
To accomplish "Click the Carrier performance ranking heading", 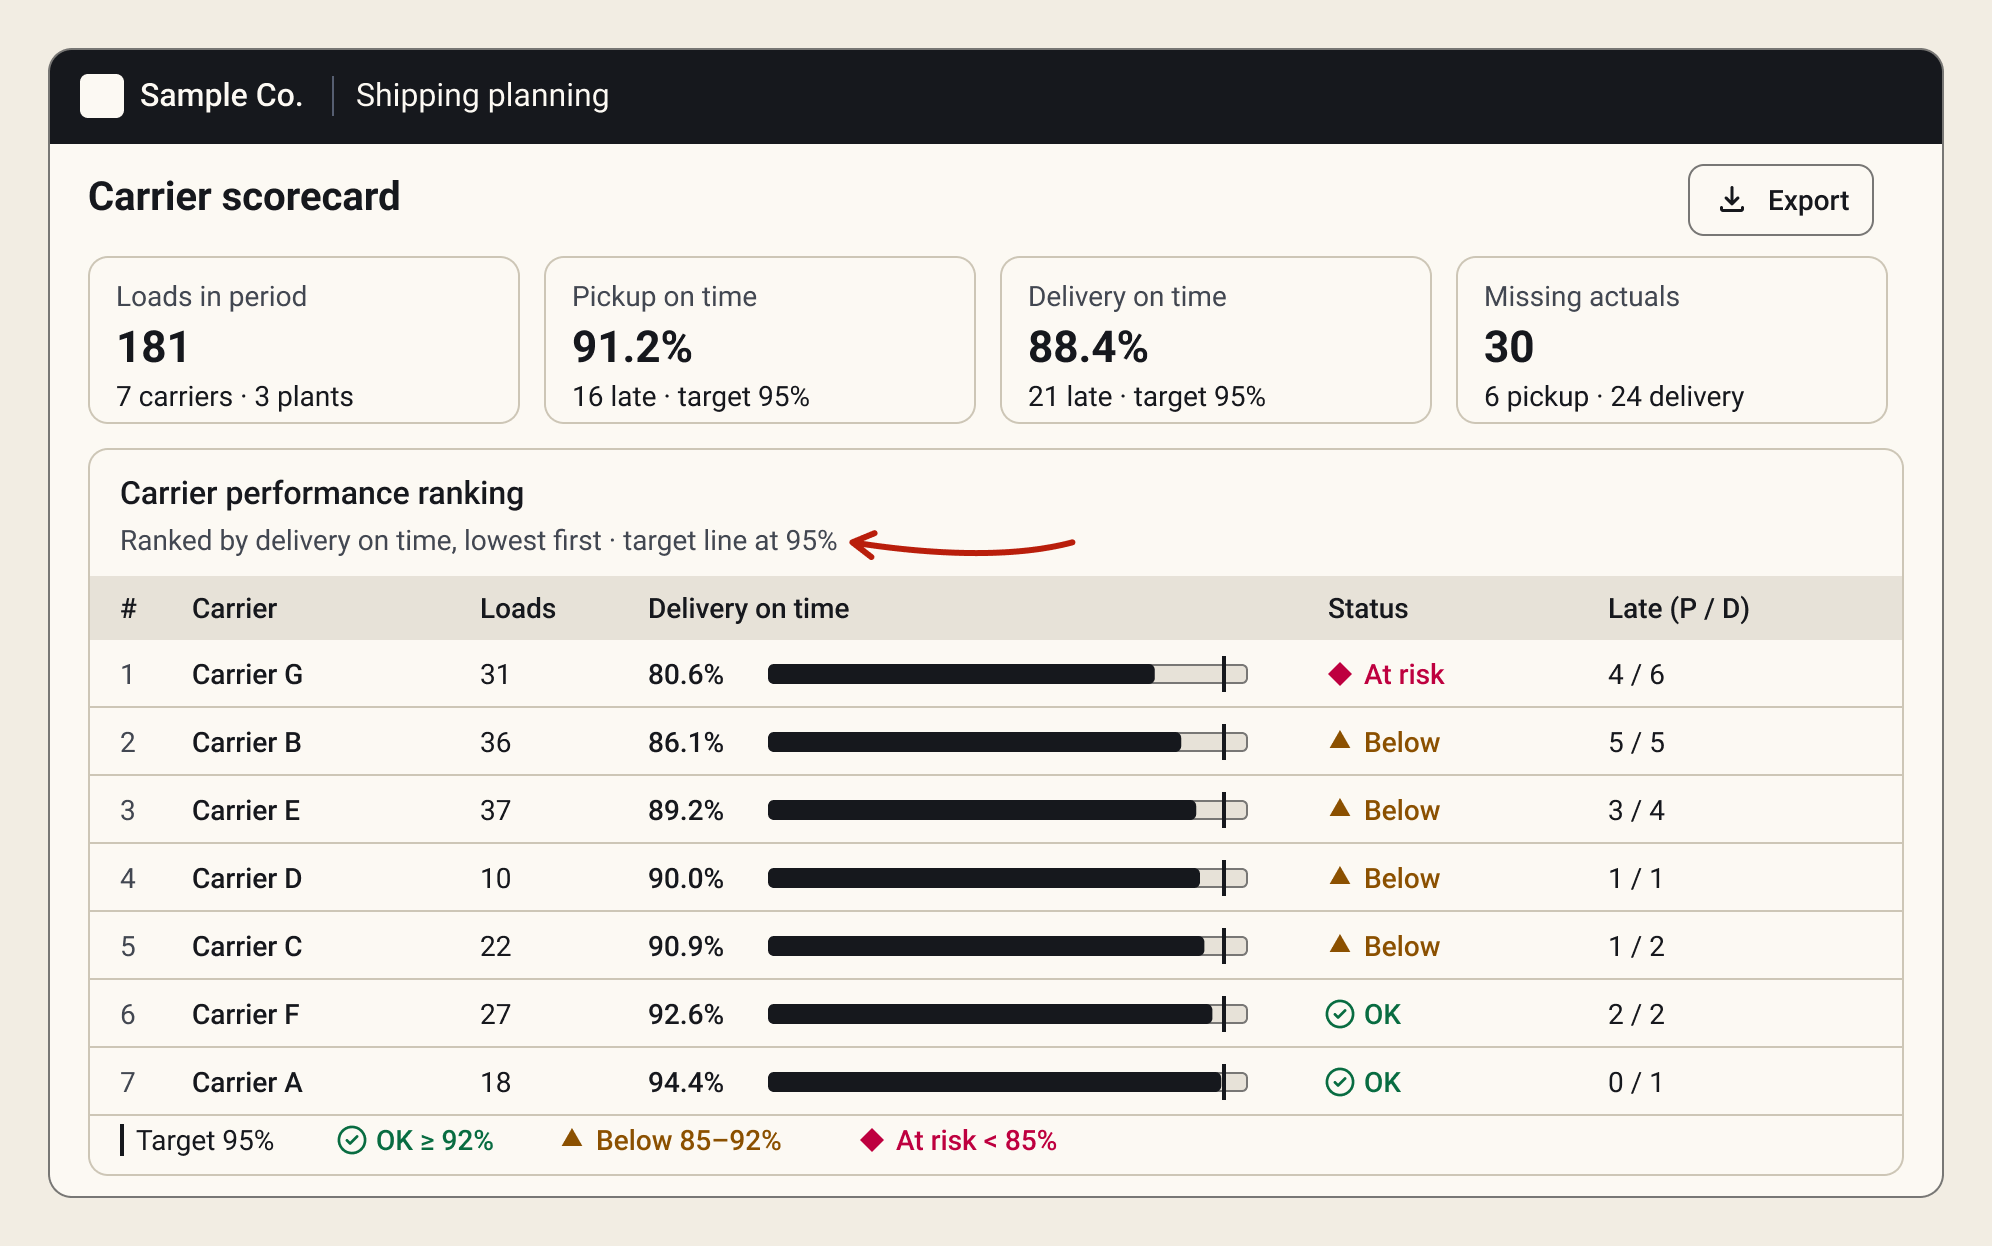I will point(322,493).
